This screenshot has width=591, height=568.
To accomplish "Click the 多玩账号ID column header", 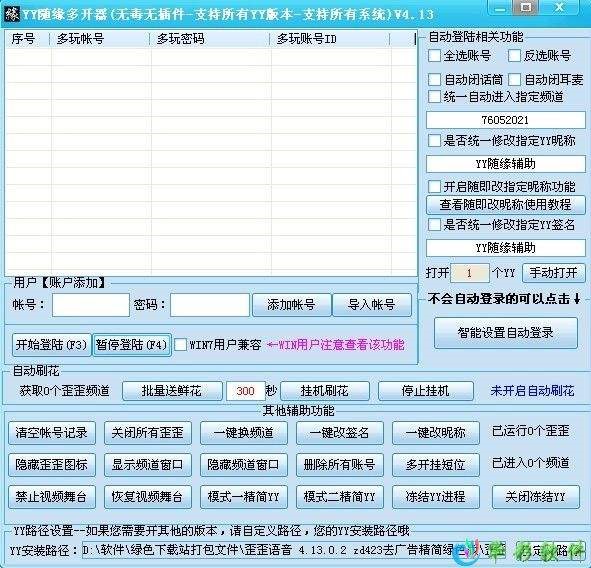I will (x=330, y=39).
